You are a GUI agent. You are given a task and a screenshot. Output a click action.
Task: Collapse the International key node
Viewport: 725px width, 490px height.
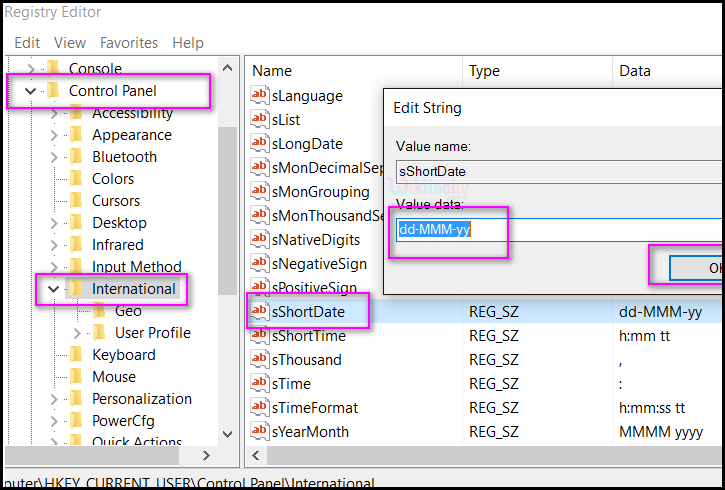click(54, 289)
